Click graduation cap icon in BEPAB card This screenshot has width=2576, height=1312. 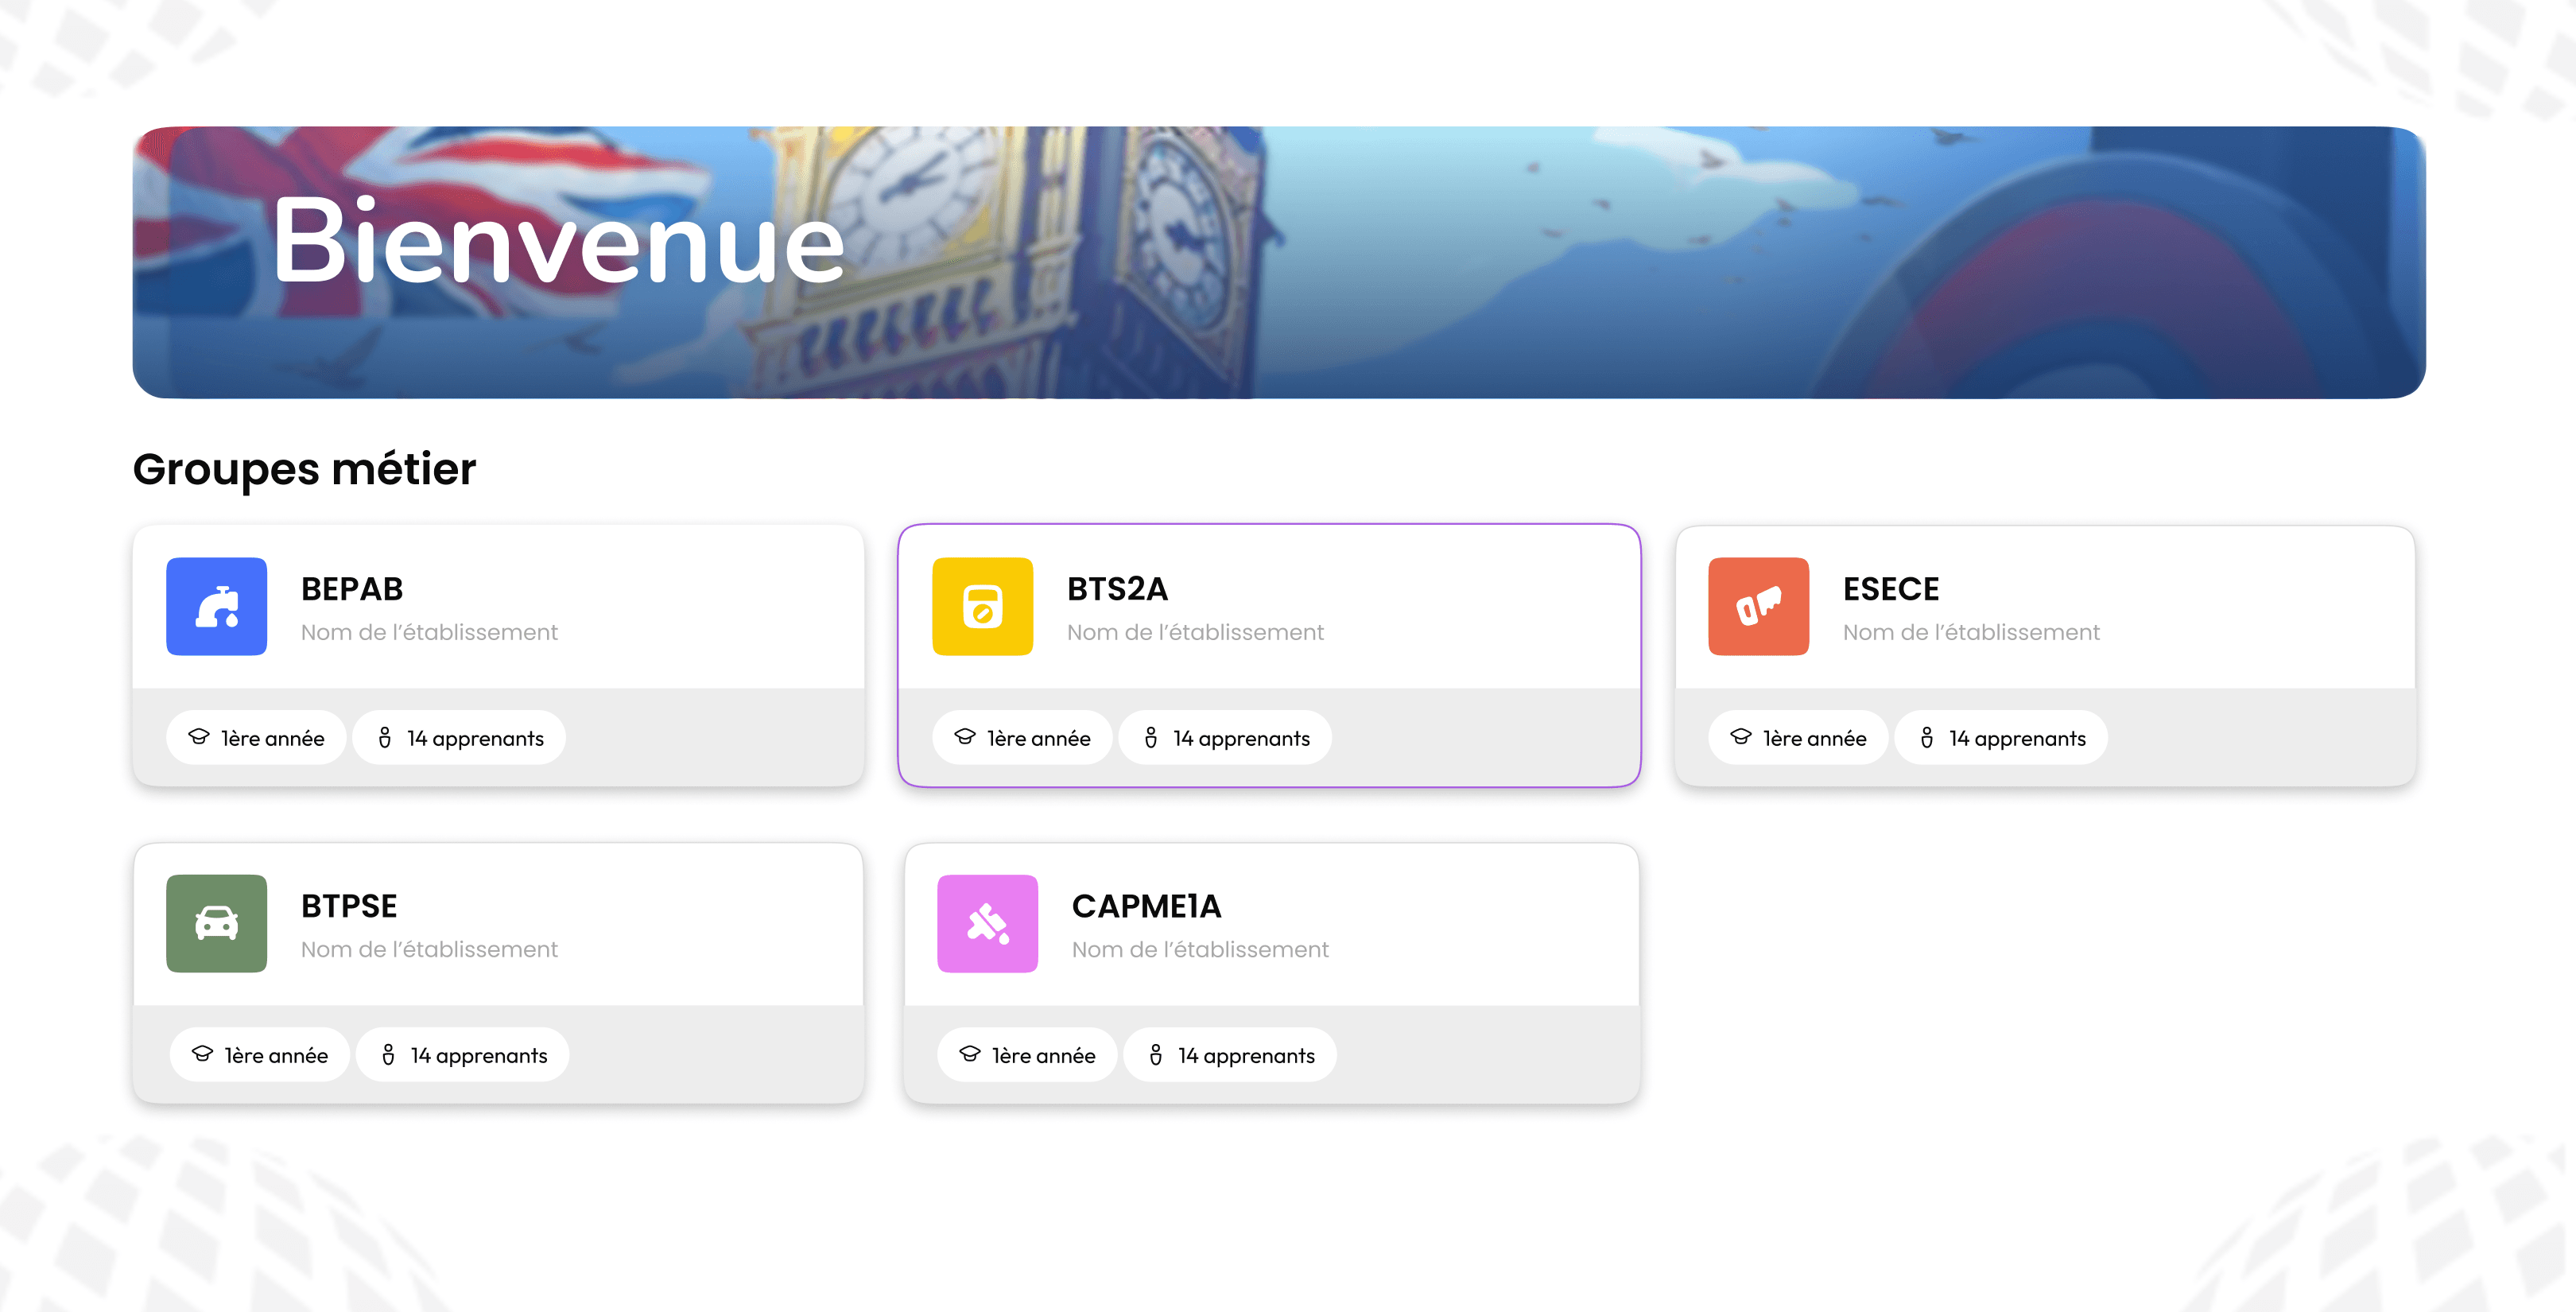199,737
